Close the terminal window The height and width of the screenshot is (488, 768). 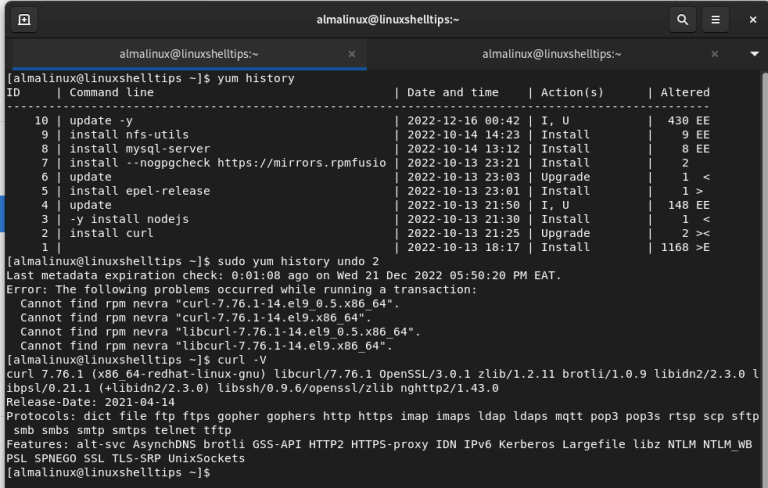[x=748, y=19]
